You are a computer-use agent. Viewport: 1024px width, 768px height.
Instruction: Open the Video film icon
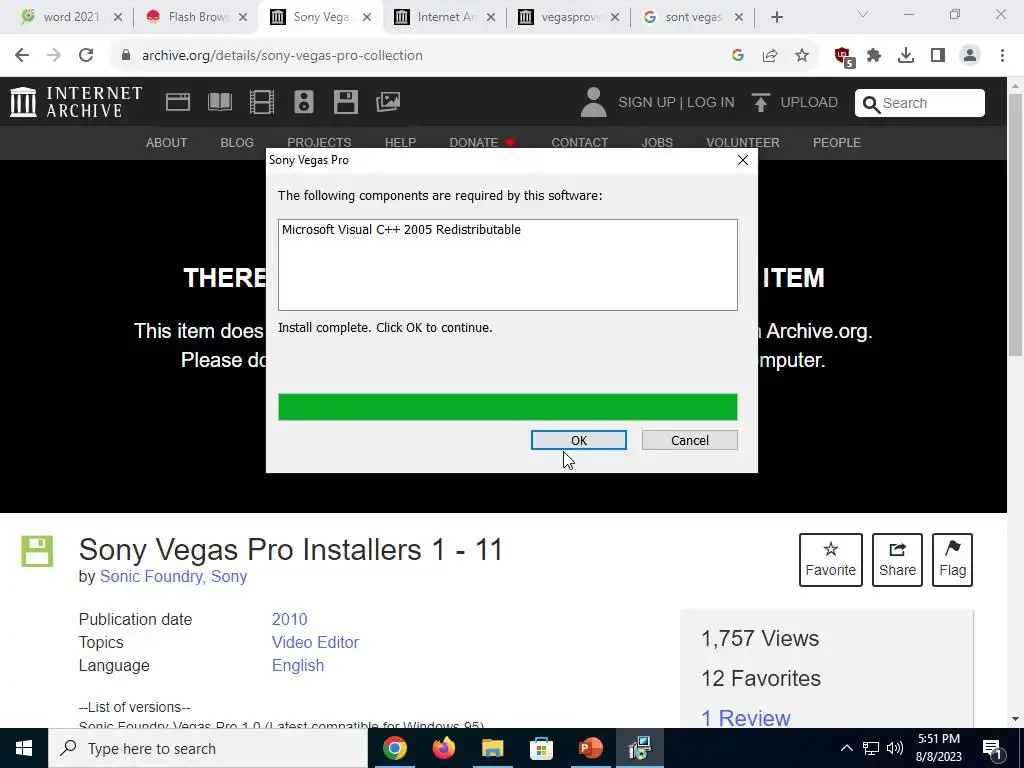coord(262,102)
